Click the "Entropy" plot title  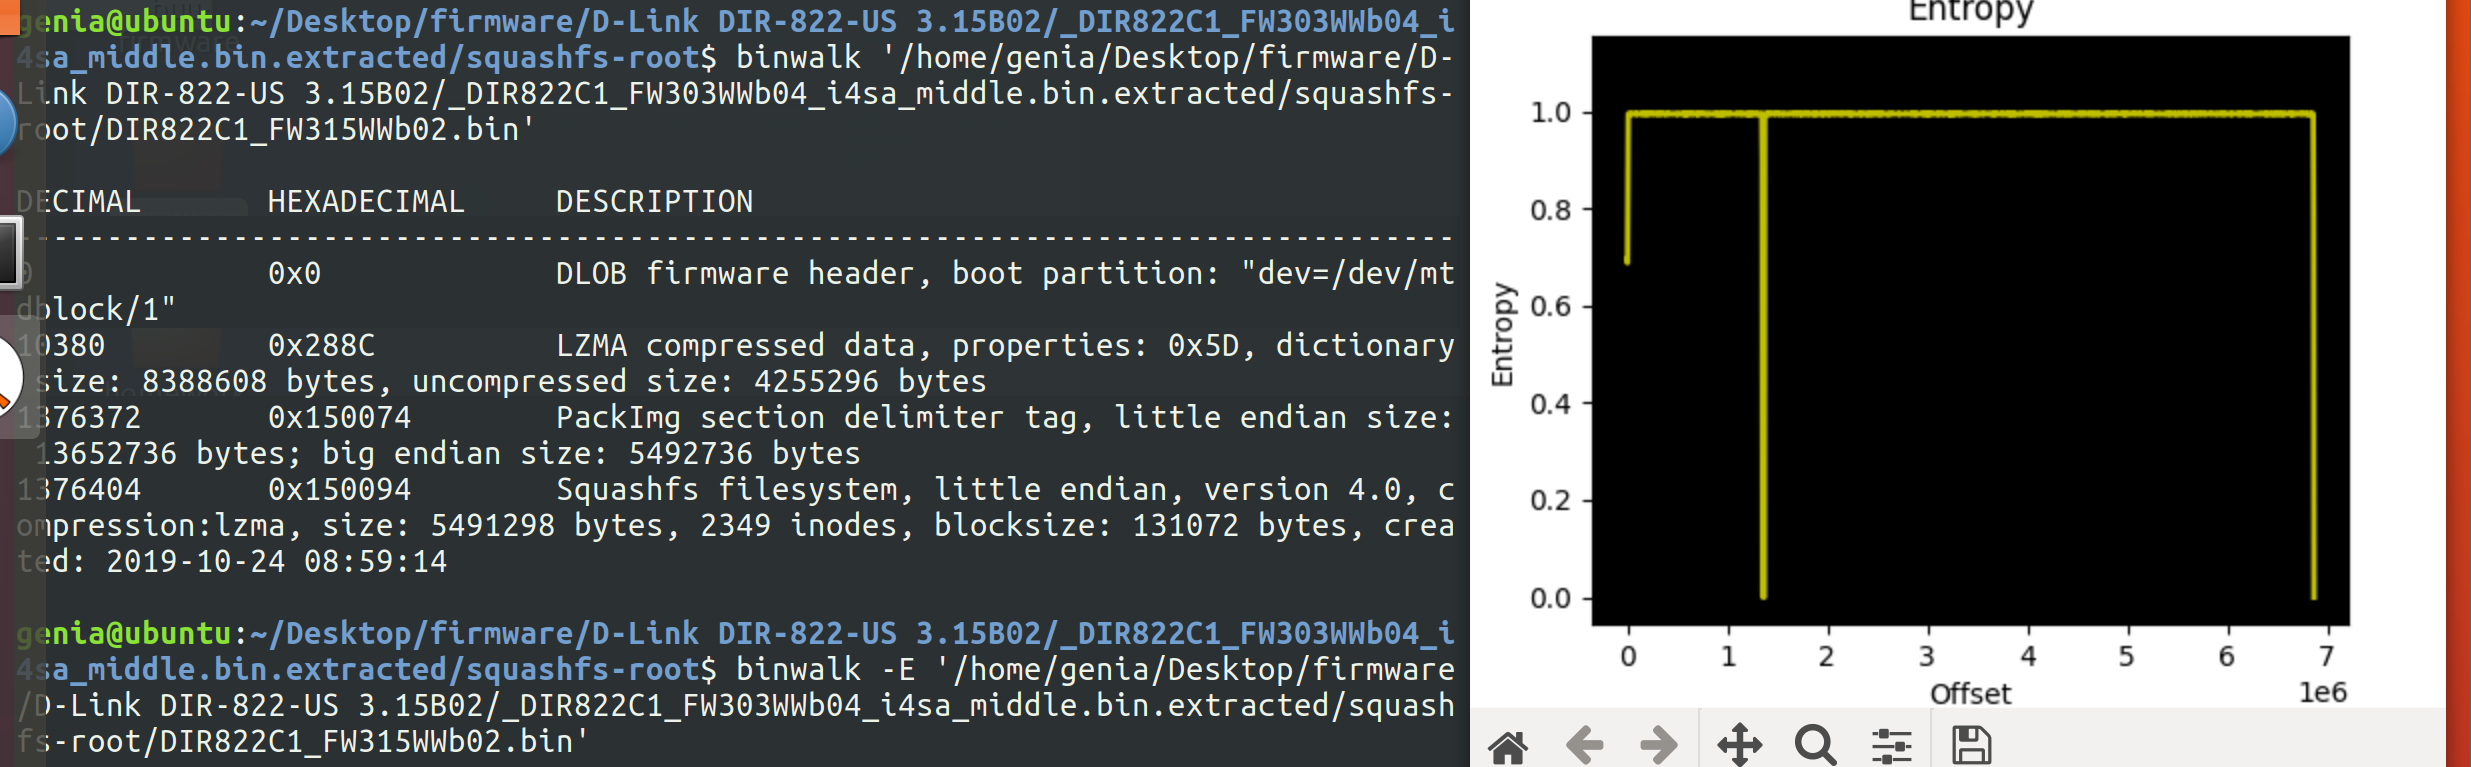(1970, 12)
